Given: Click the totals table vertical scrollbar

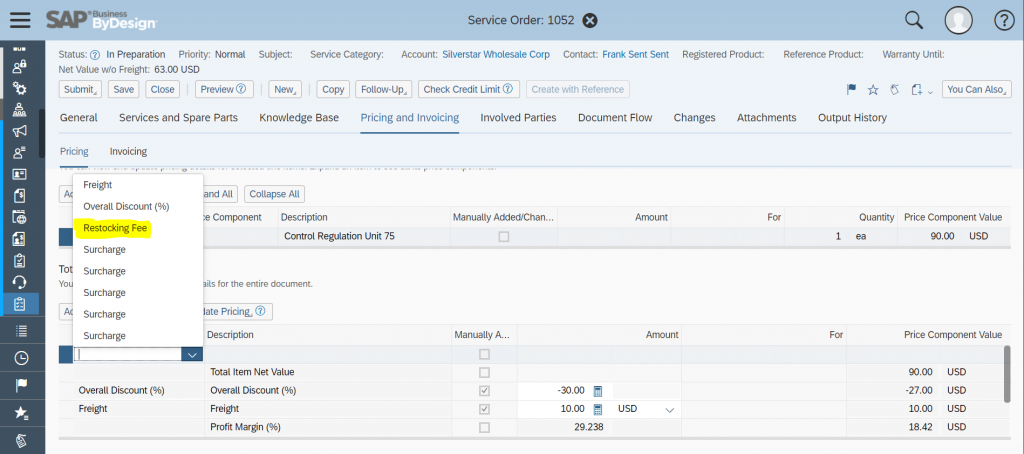Looking at the screenshot, I should [1007, 373].
